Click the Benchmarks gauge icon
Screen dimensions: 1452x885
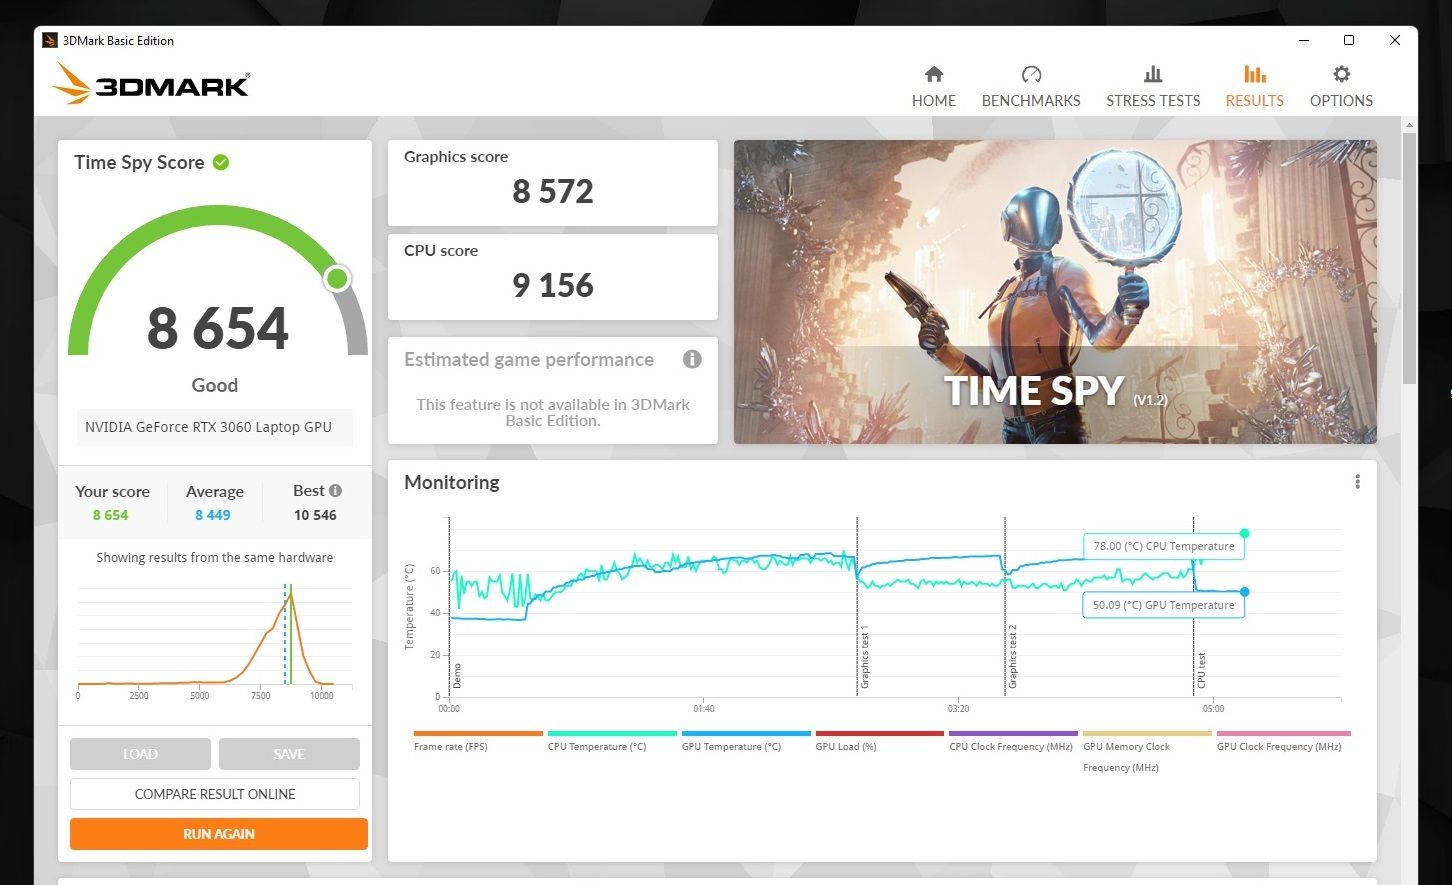tap(1031, 74)
